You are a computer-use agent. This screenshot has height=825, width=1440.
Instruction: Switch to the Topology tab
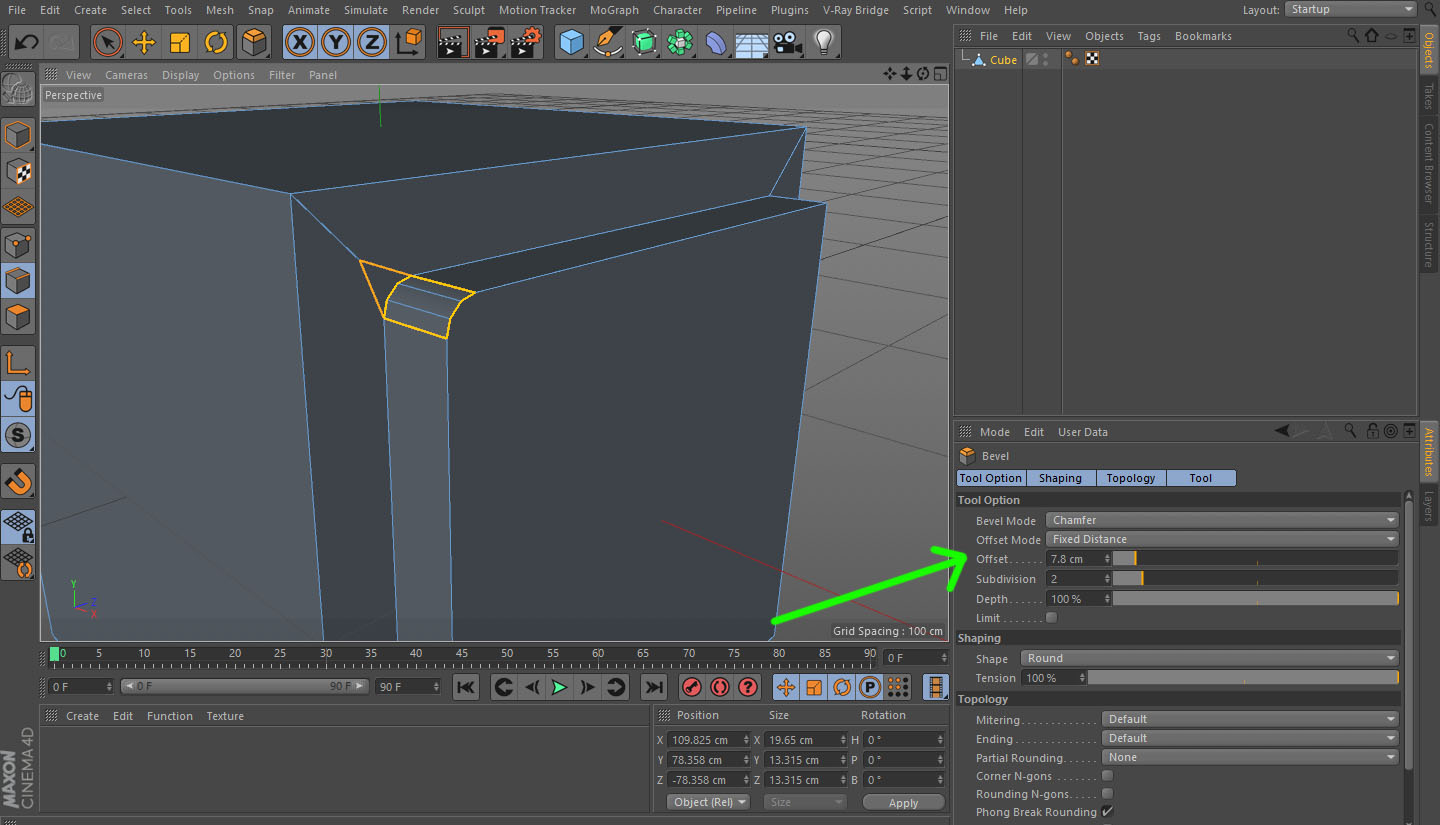point(1131,478)
